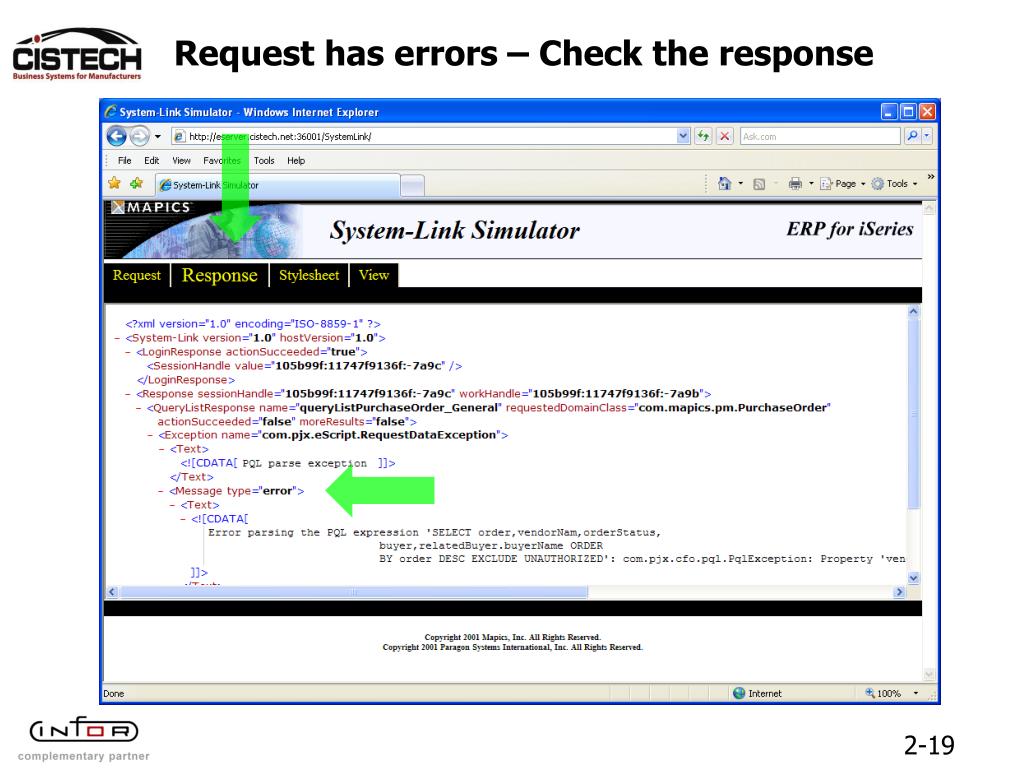This screenshot has width=1024, height=768.
Task: Open the Help menu
Action: coord(296,161)
